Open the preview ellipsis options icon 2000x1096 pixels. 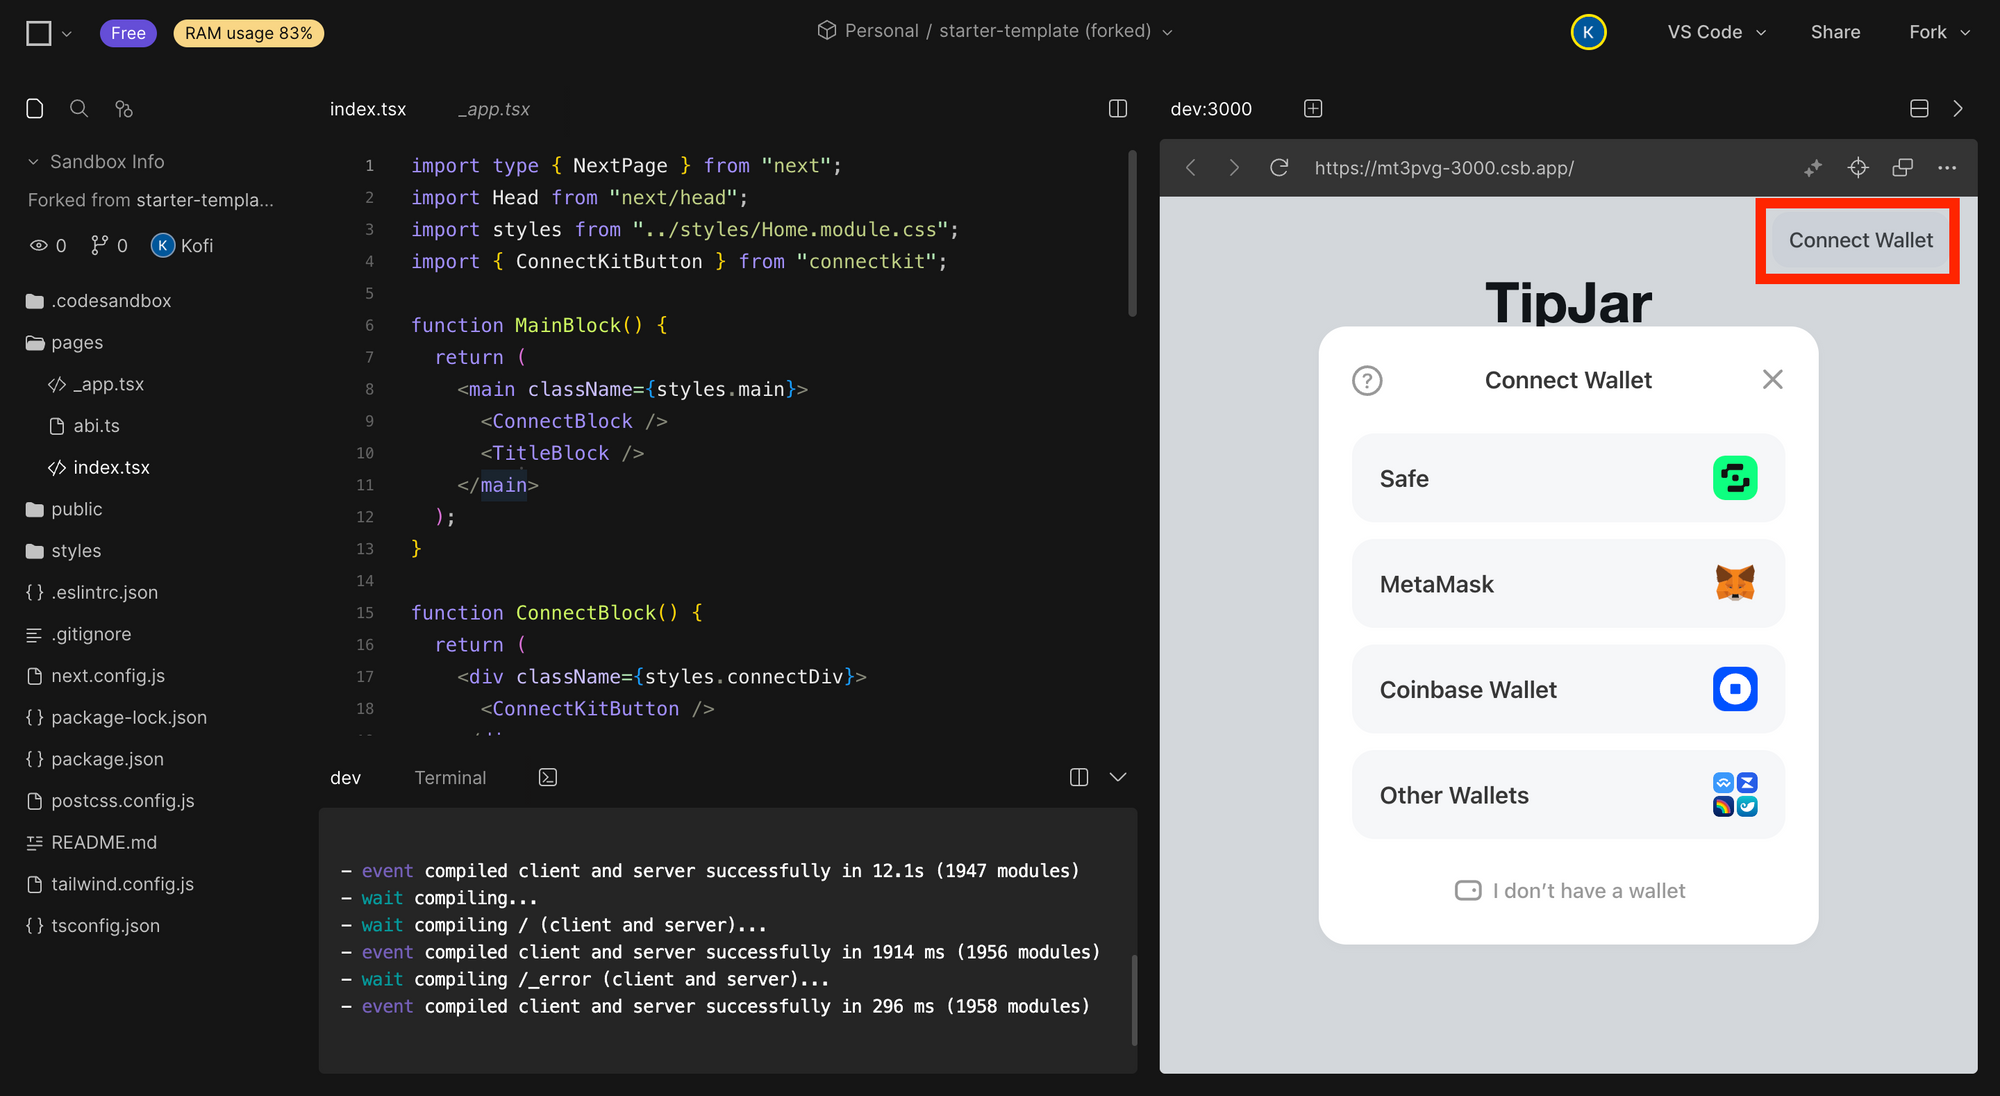tap(1947, 168)
